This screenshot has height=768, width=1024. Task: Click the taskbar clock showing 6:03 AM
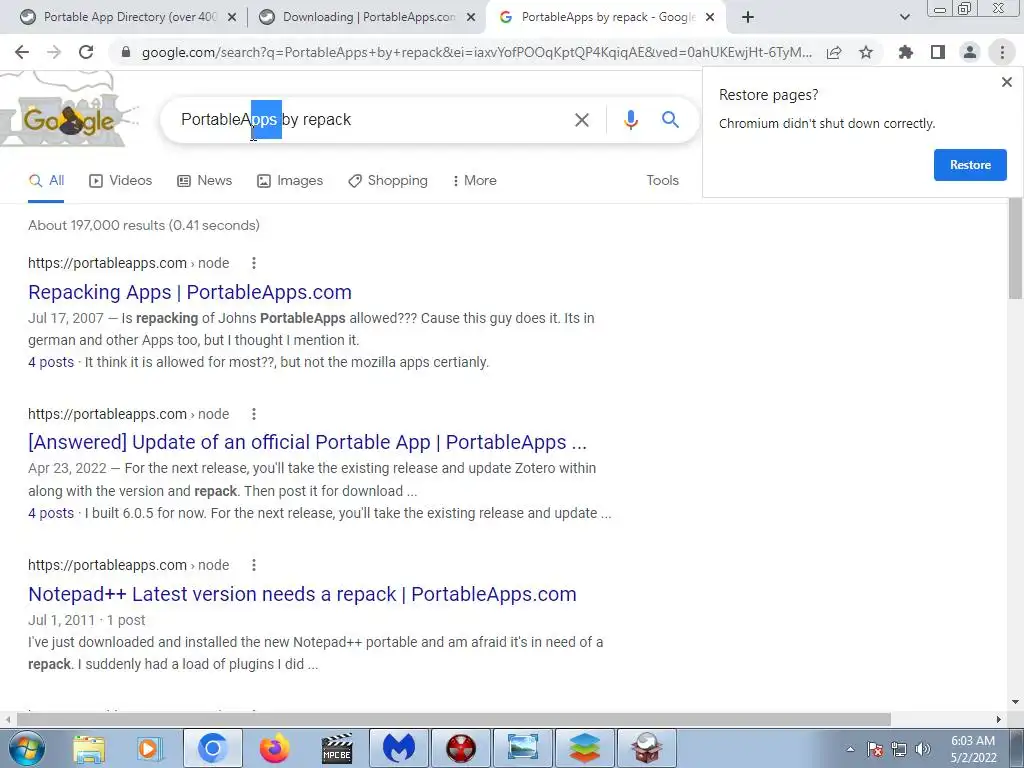[x=973, y=749]
